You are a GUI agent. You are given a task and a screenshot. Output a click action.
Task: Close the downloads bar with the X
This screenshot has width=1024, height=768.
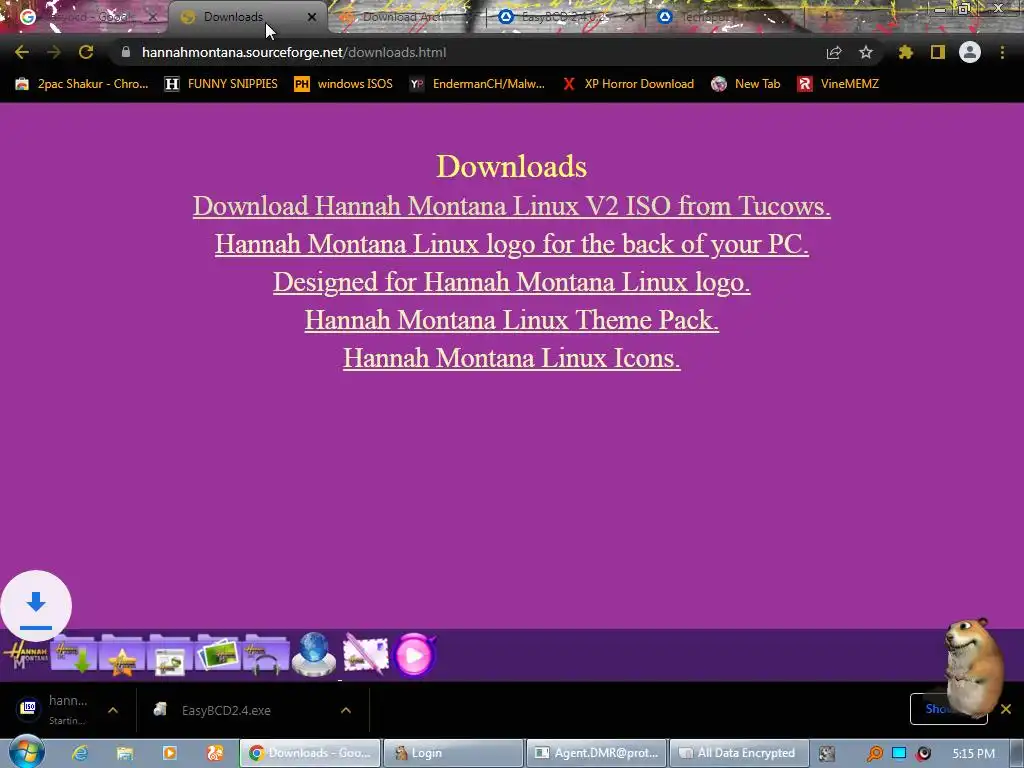point(1006,709)
